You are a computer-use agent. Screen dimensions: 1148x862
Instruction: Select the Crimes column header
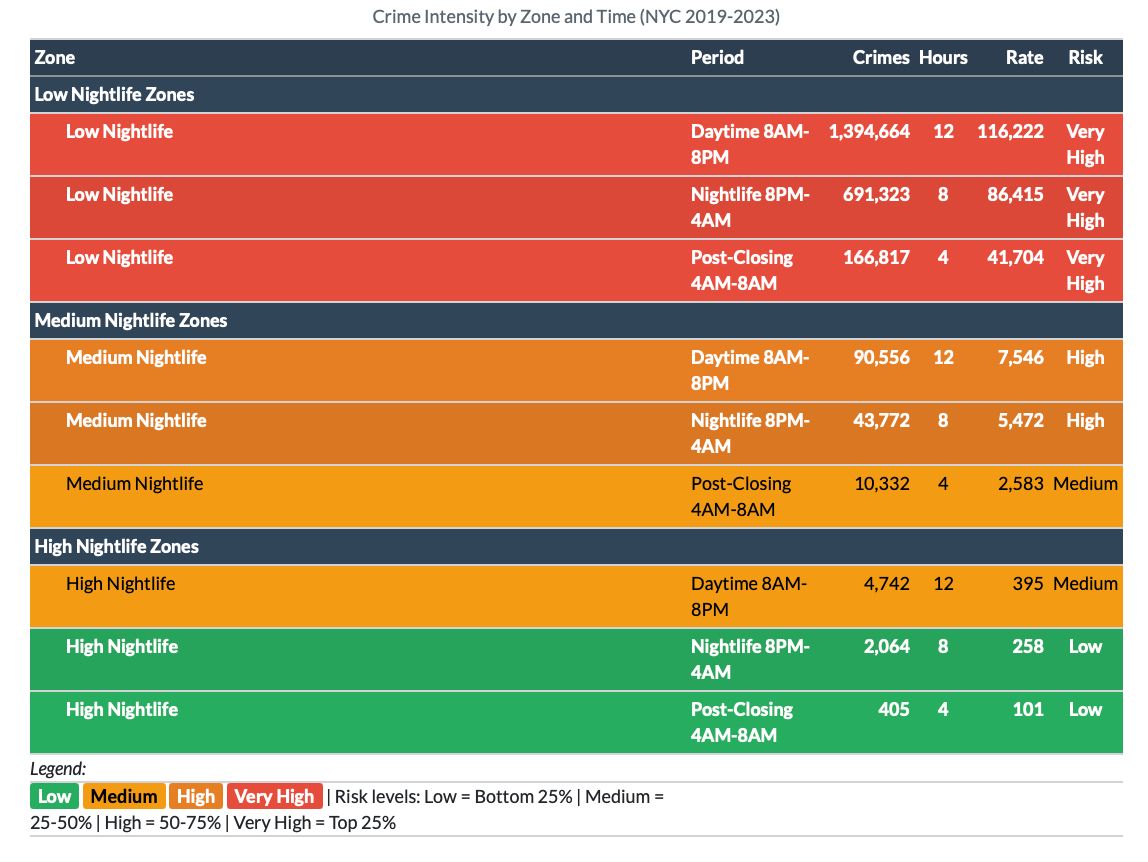coord(880,58)
